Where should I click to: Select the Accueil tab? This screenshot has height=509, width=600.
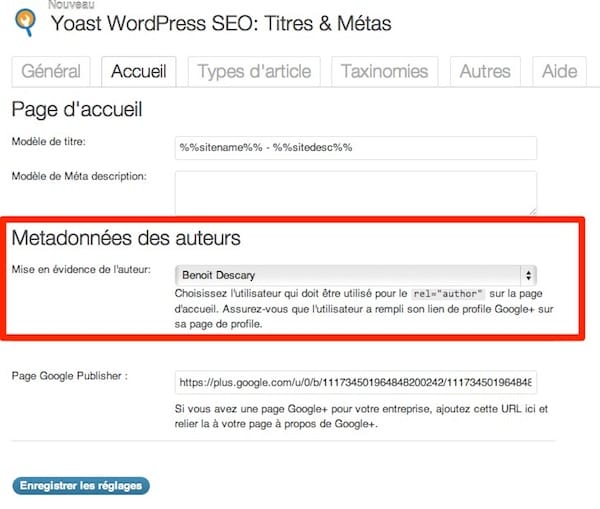(139, 72)
